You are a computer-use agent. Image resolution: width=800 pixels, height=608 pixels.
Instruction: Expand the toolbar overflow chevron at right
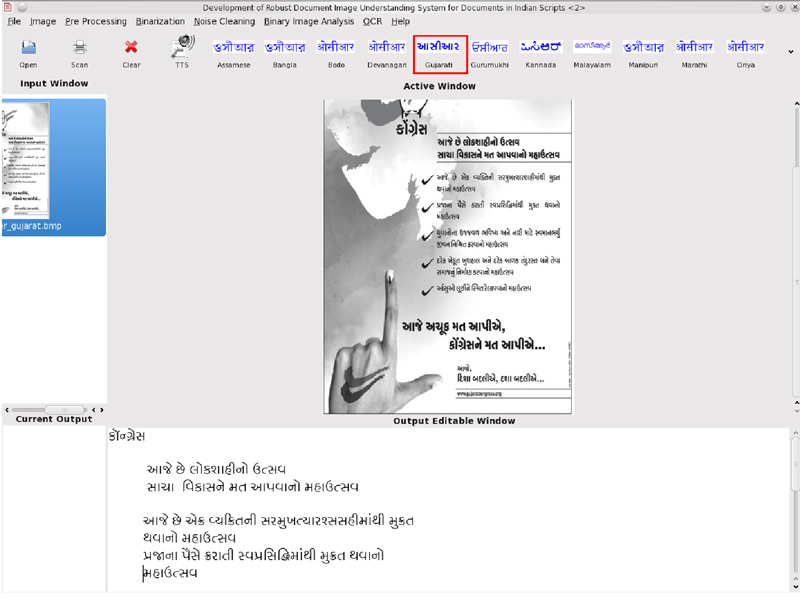click(x=791, y=51)
